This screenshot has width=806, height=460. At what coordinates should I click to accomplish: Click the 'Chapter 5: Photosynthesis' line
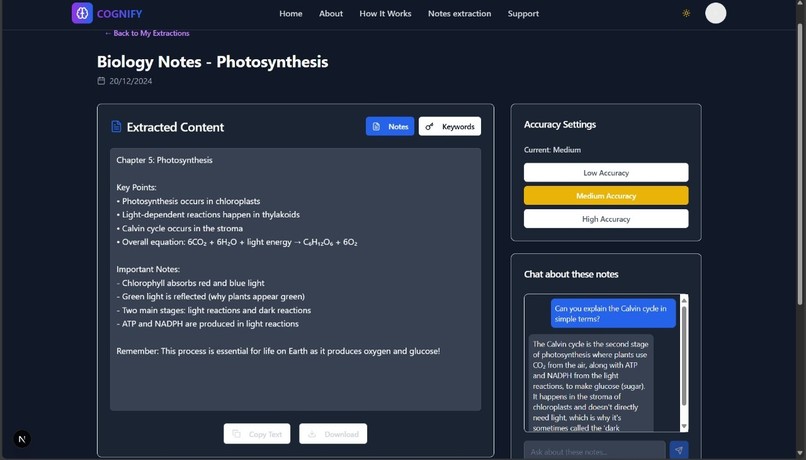164,160
